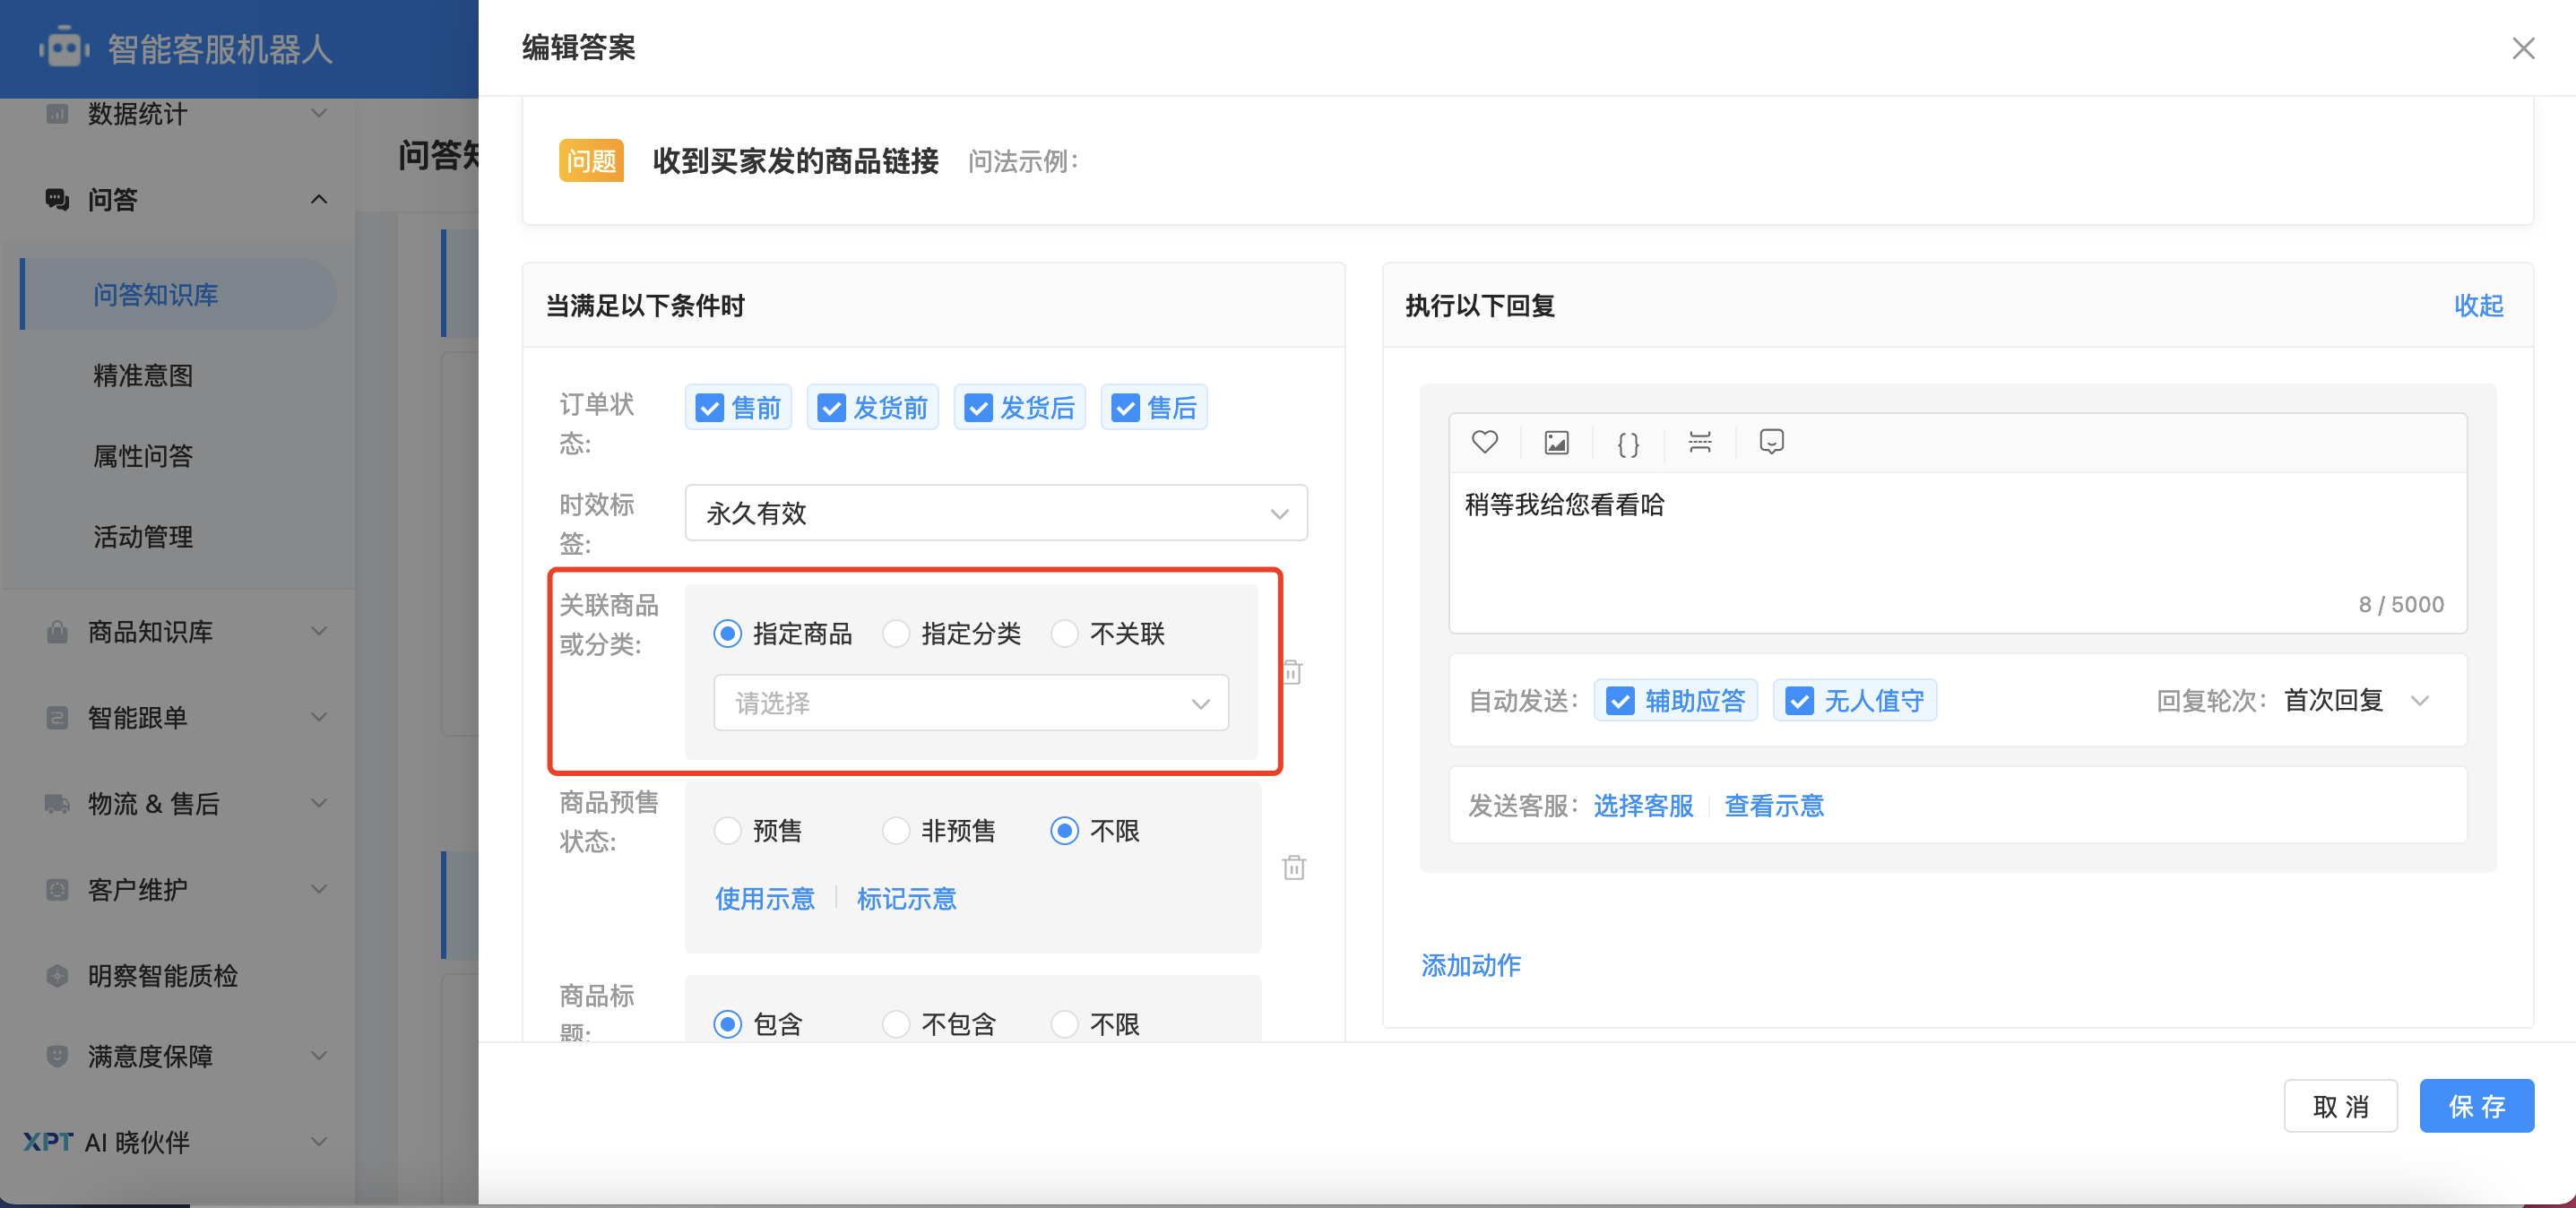Open 活动管理 in the sidebar
The image size is (2576, 1208).
143,537
